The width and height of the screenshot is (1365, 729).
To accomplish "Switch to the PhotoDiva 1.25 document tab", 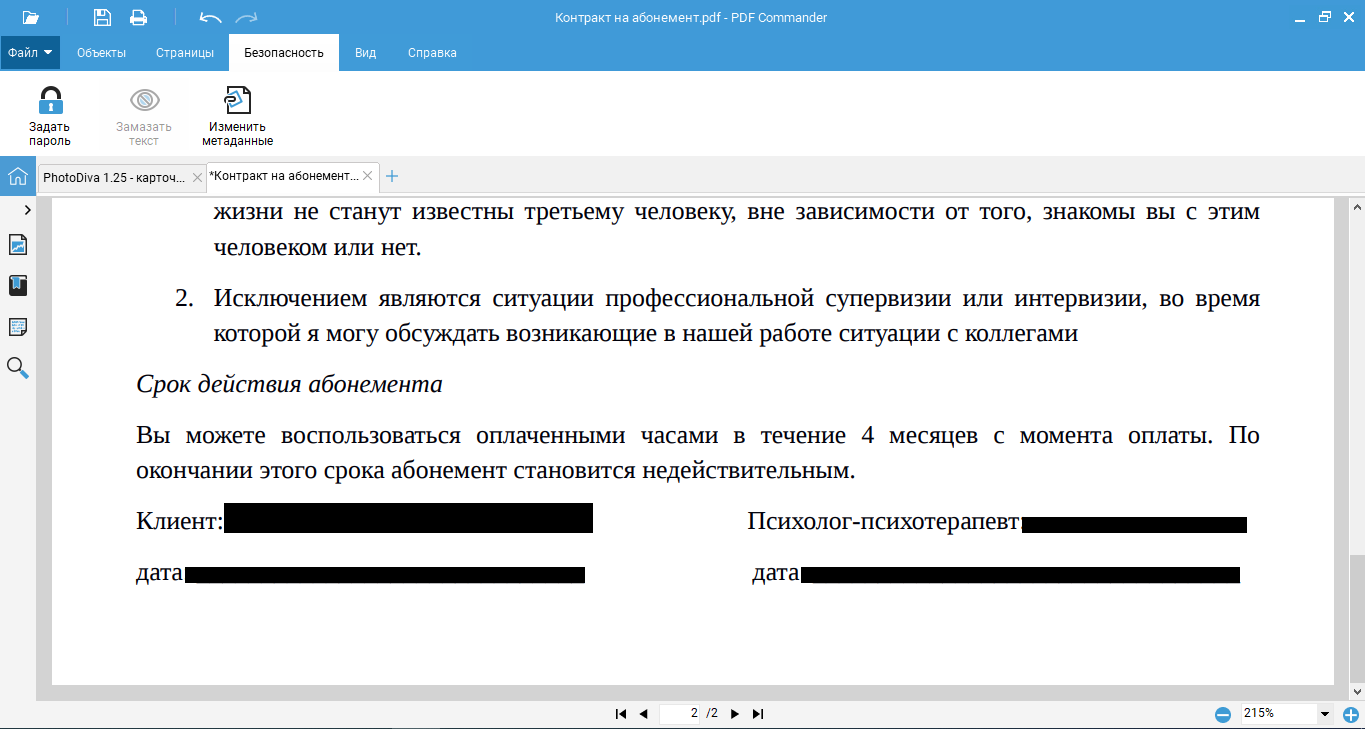I will pyautogui.click(x=114, y=177).
